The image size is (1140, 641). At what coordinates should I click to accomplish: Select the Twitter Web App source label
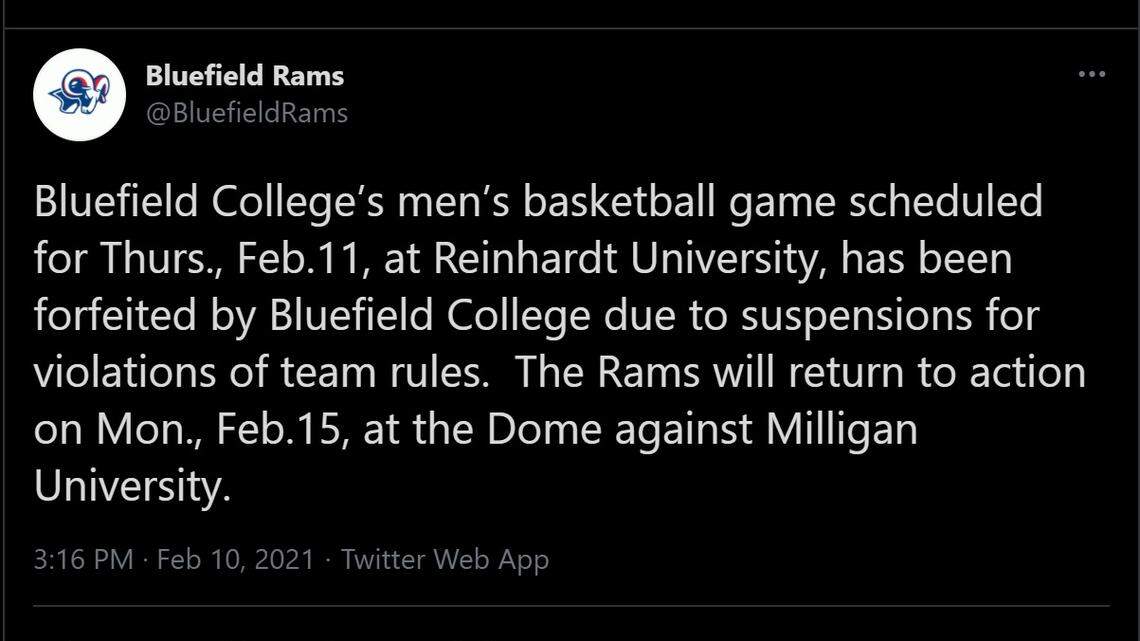(x=446, y=559)
